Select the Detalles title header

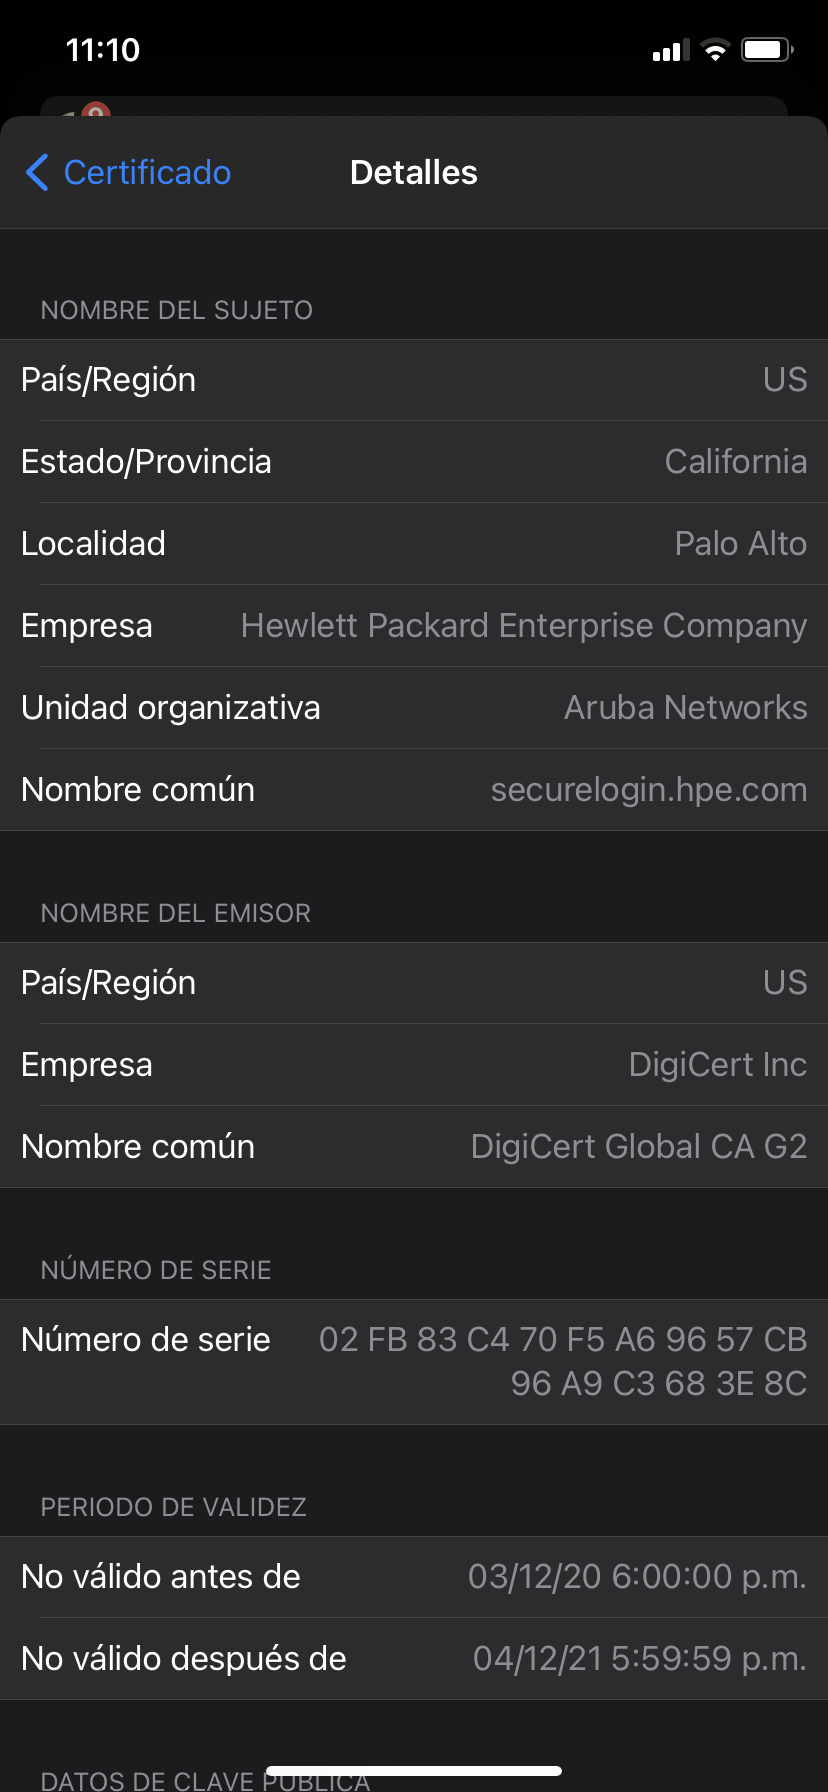pyautogui.click(x=414, y=172)
